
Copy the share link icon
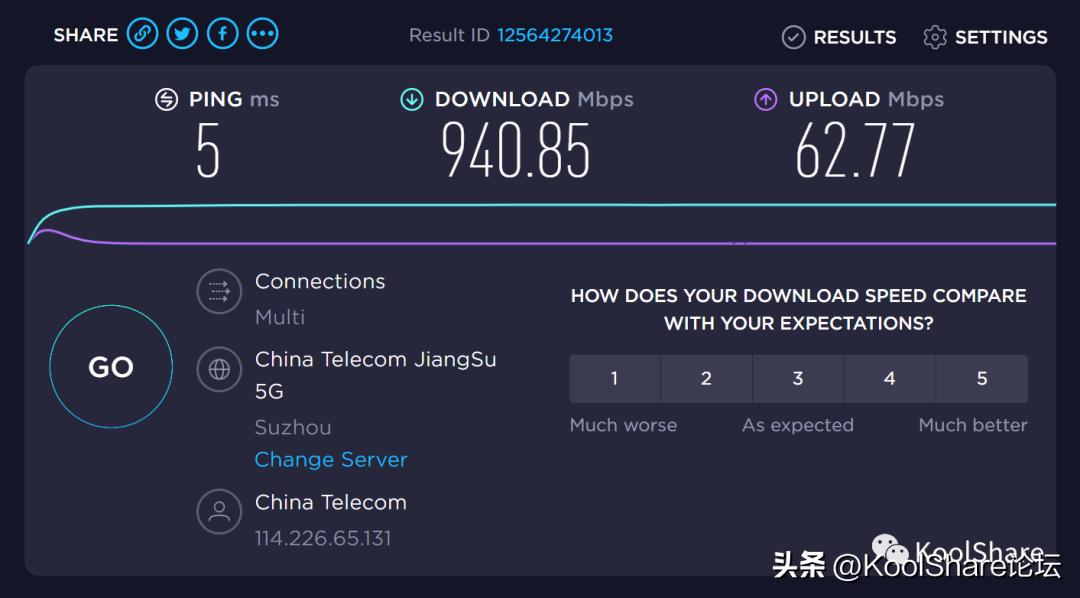pyautogui.click(x=142, y=33)
